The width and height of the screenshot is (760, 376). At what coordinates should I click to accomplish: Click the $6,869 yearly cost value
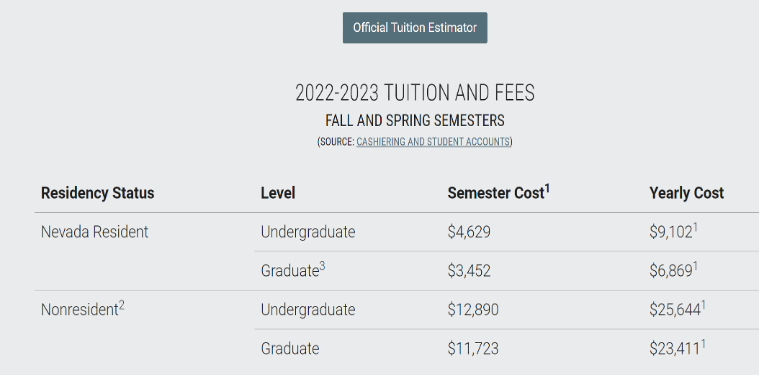[671, 271]
